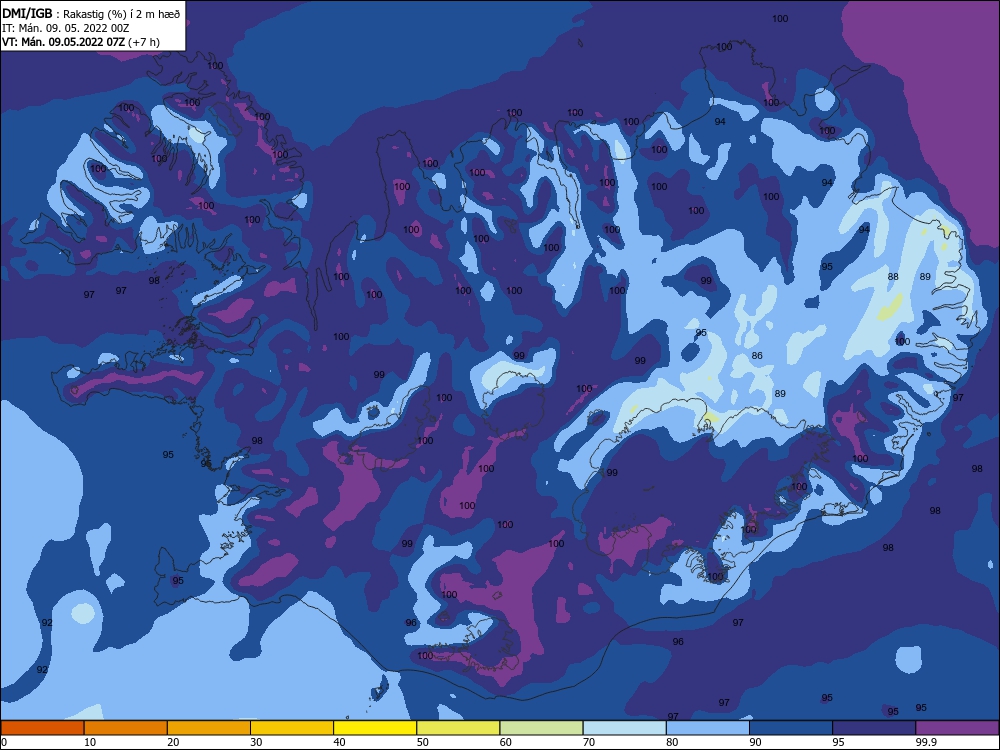Click the legend tick label '70'

589,742
